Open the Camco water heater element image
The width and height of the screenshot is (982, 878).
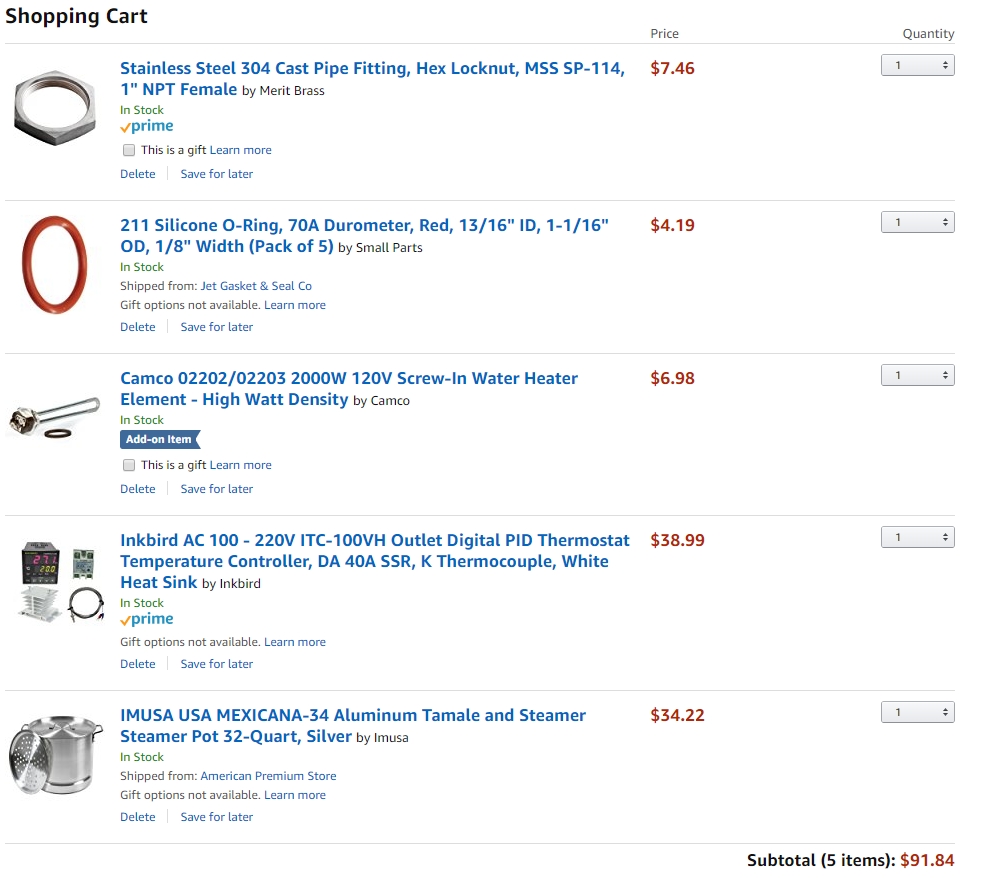click(54, 417)
